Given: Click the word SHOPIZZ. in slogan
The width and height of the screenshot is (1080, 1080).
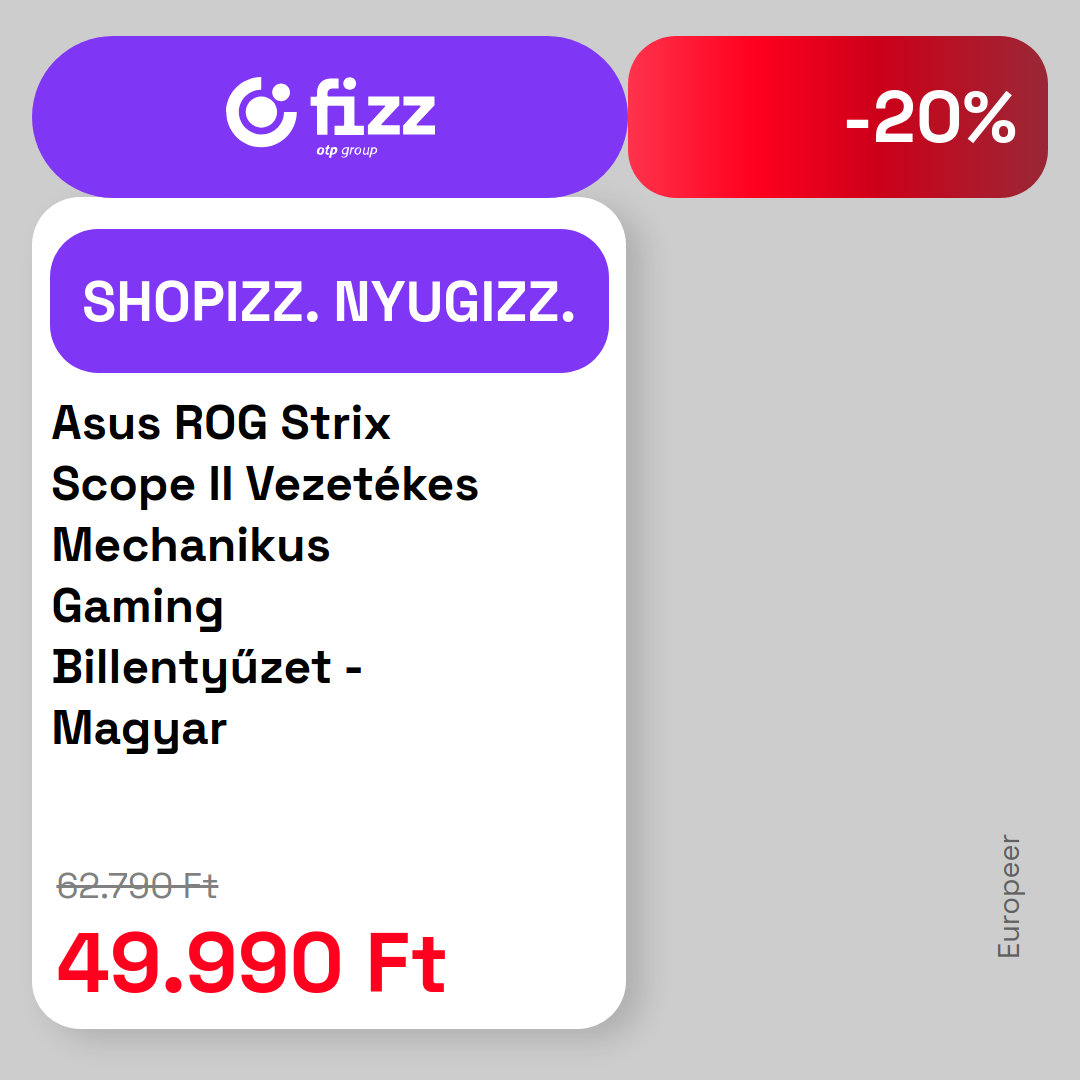Looking at the screenshot, I should [201, 302].
